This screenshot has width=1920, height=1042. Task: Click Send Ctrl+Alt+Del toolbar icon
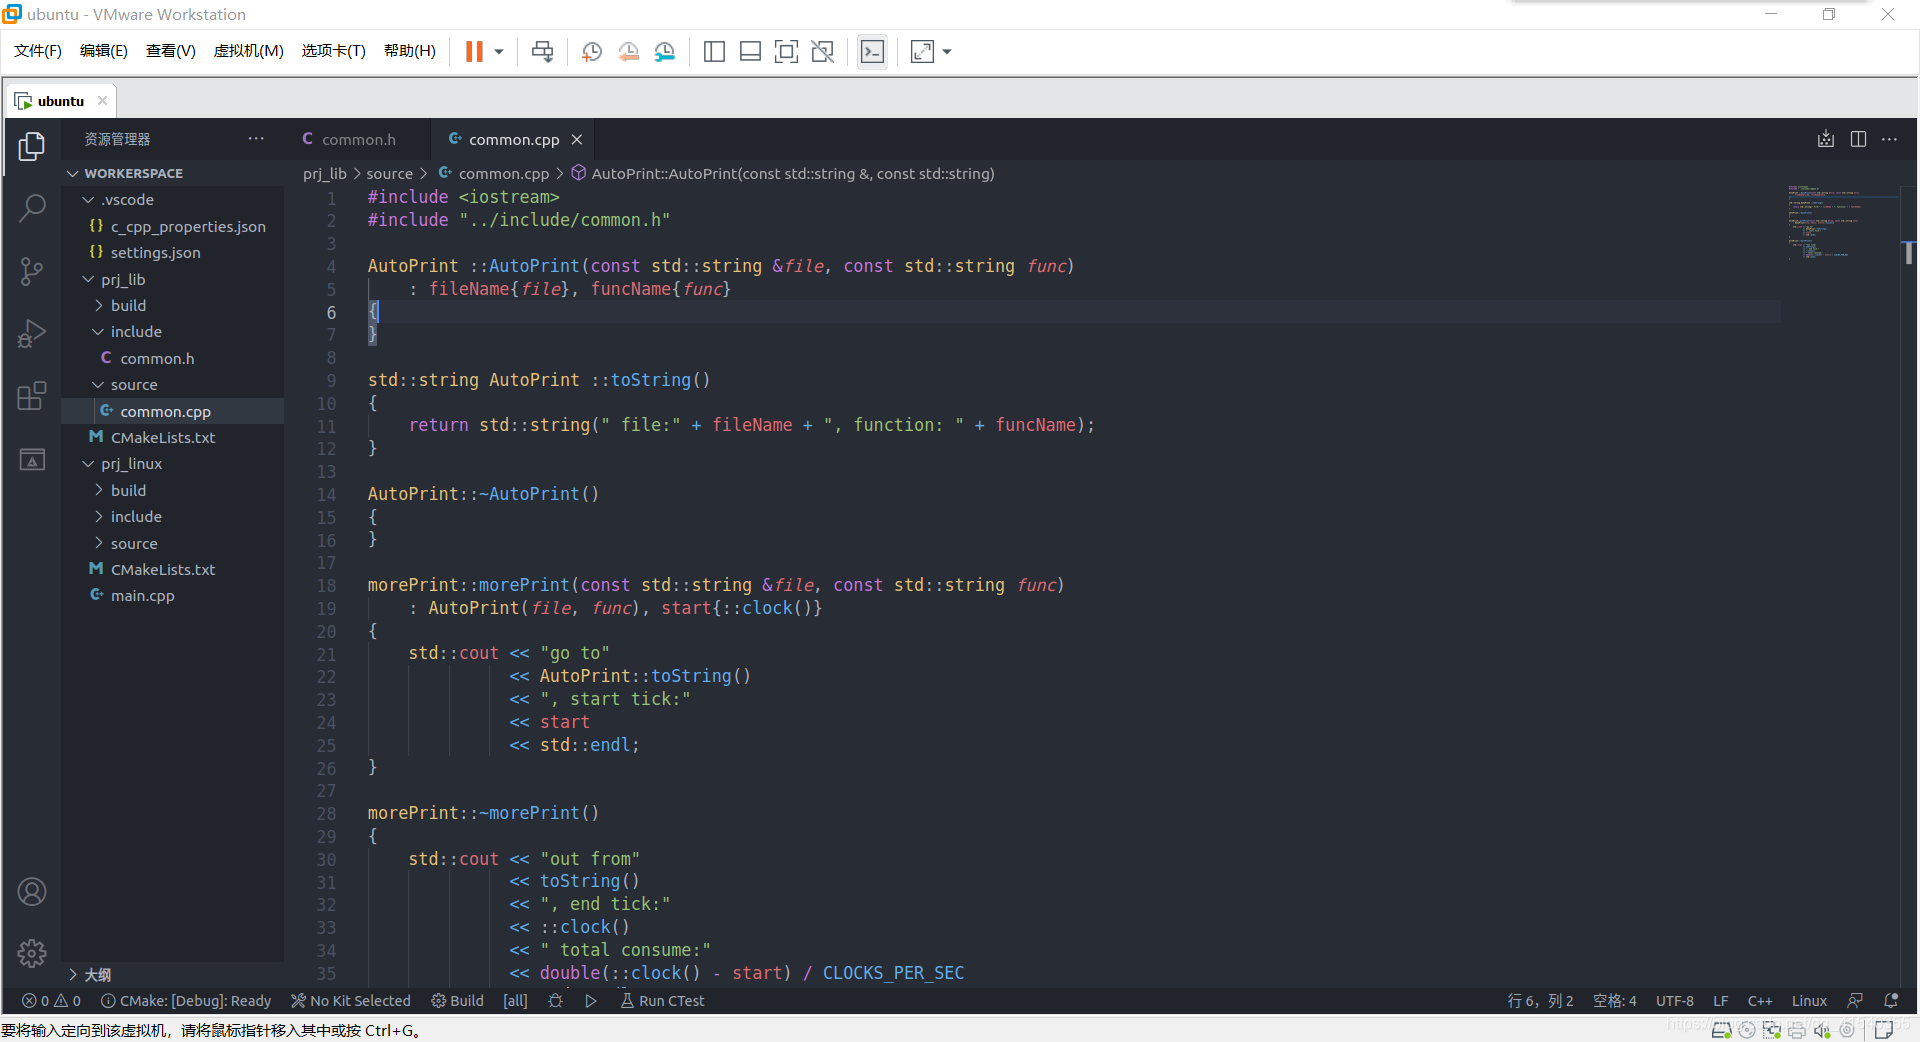[x=543, y=52]
